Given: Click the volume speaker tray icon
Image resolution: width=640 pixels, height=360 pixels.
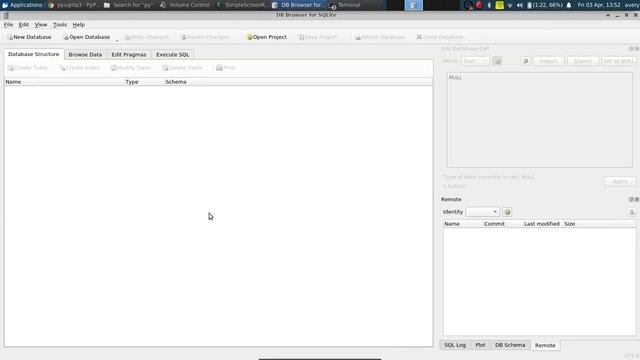Looking at the screenshot, I should point(519,5).
